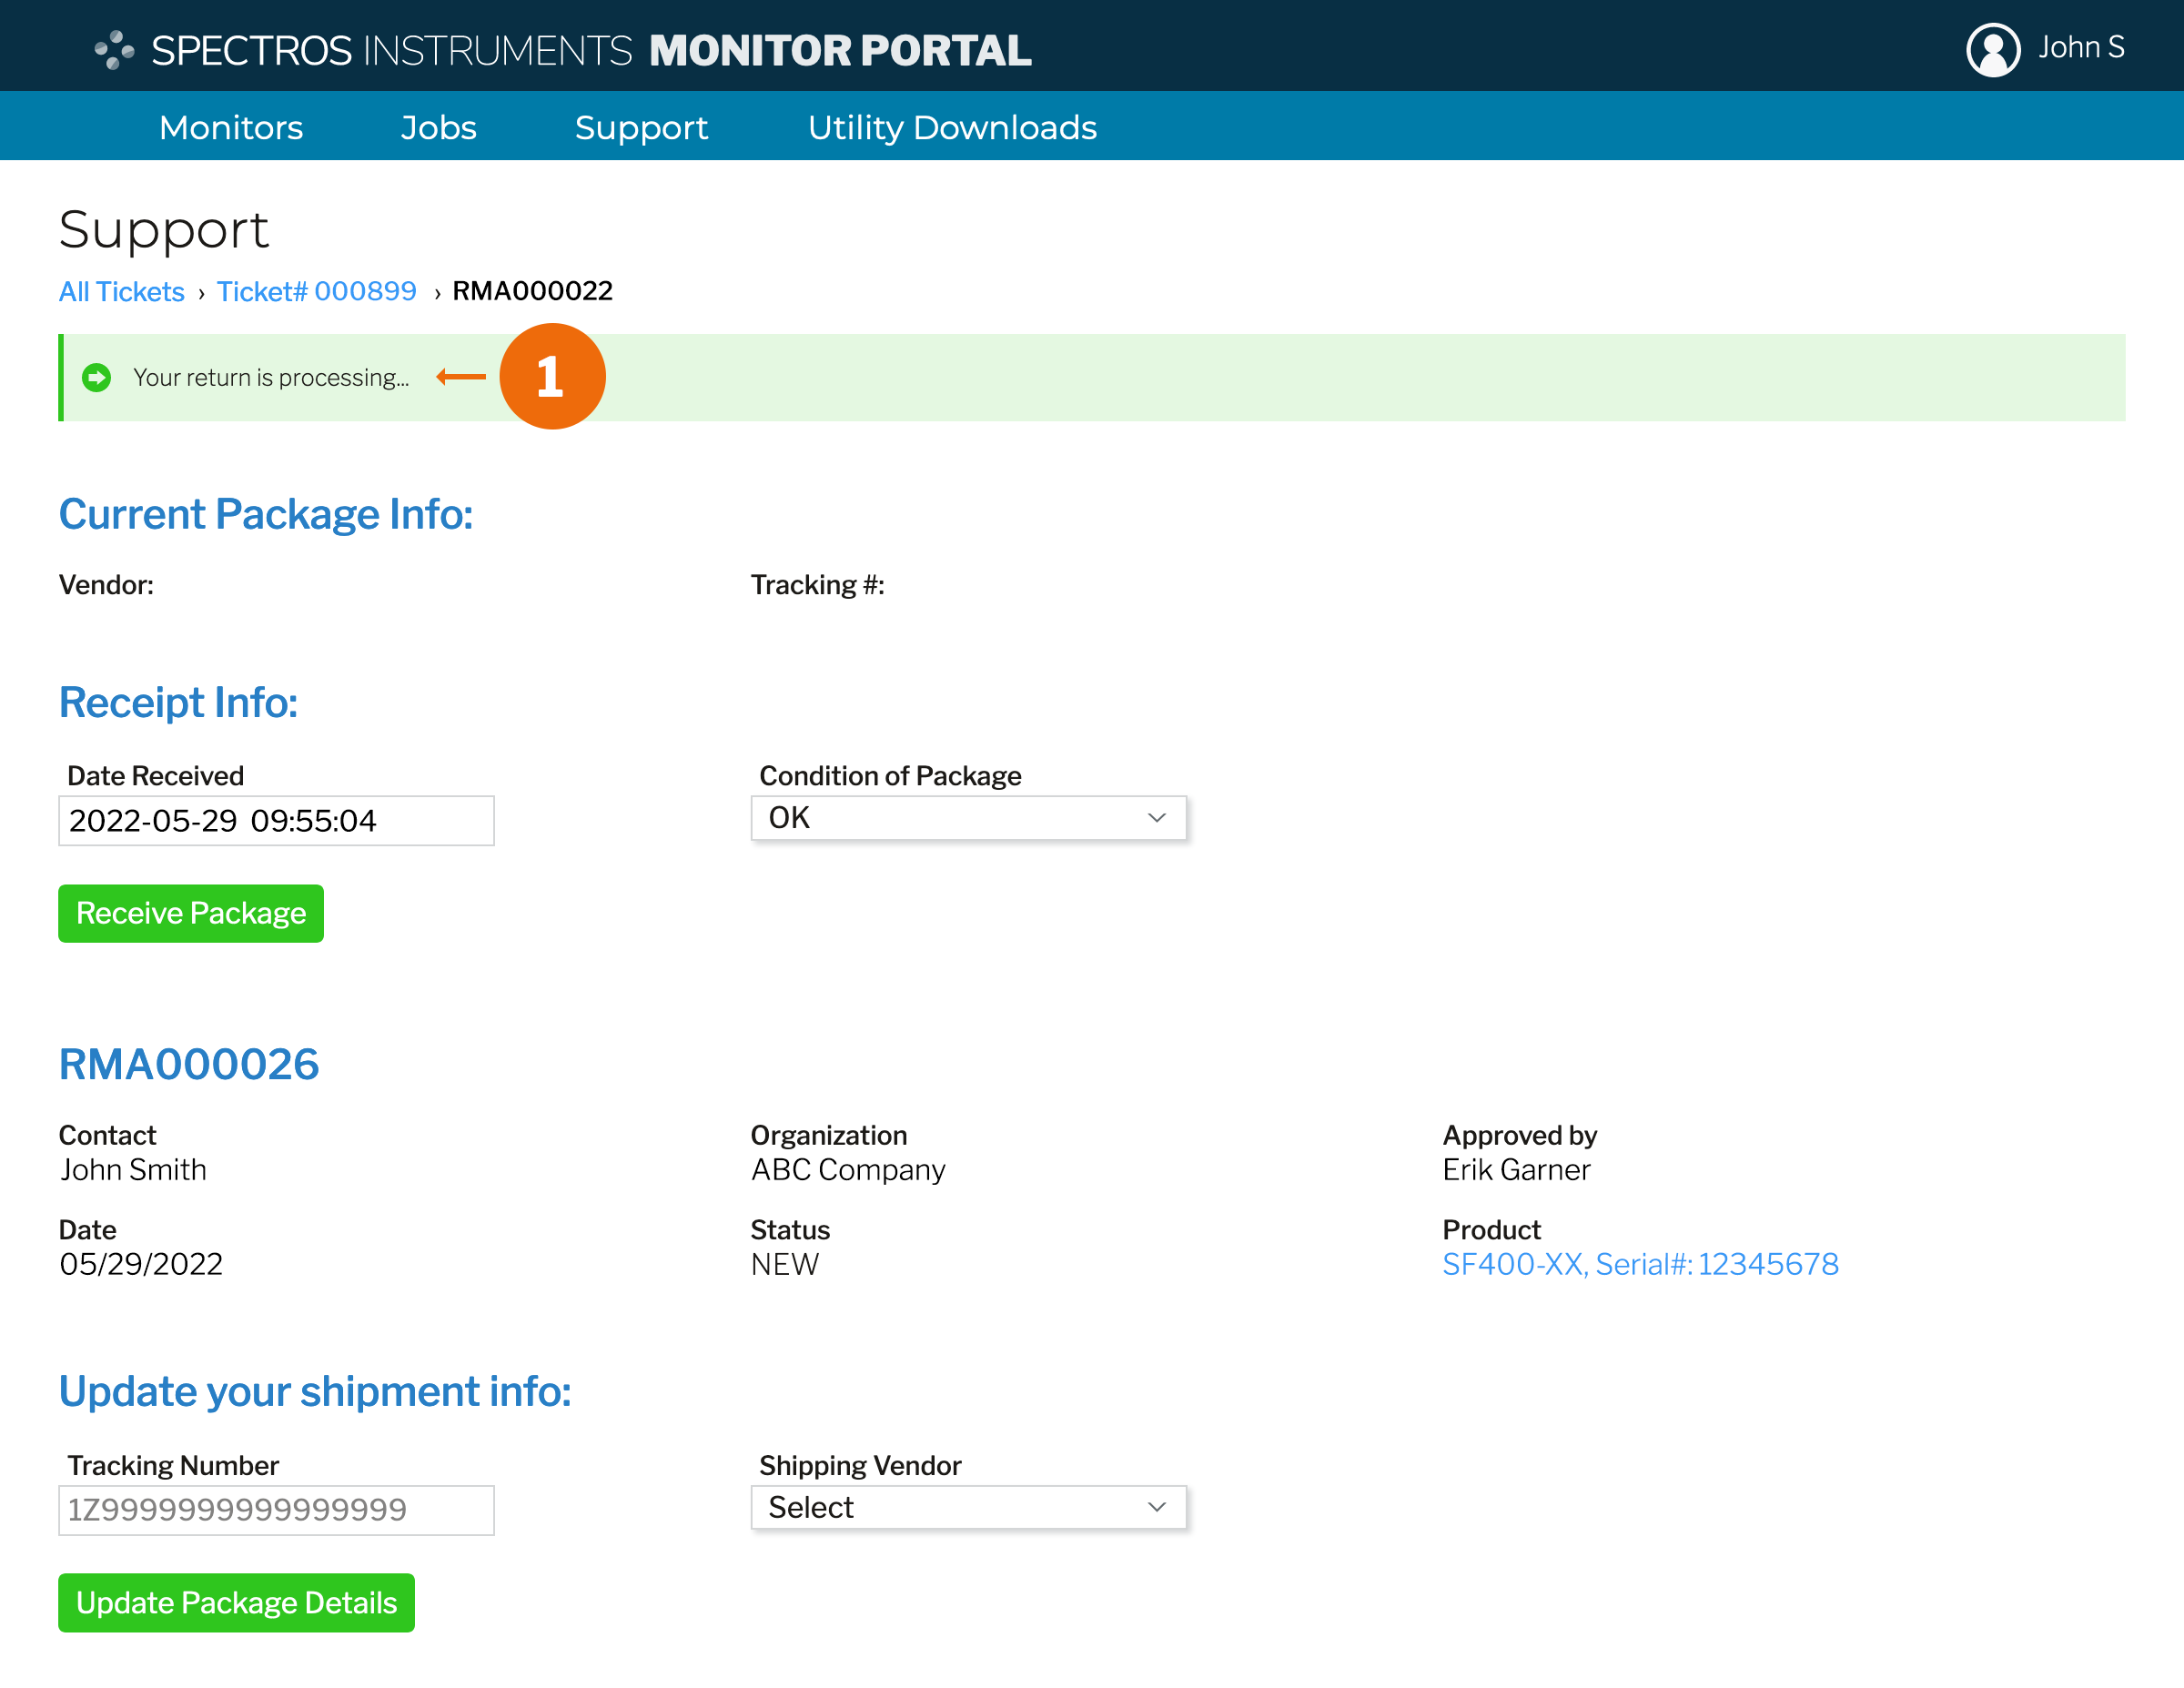
Task: Open the Monitors menu
Action: (x=230, y=127)
